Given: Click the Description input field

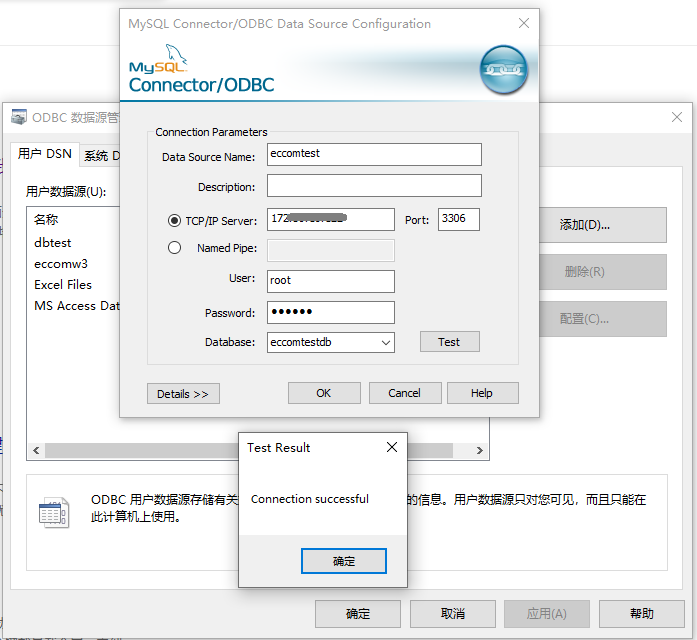Looking at the screenshot, I should [x=374, y=185].
